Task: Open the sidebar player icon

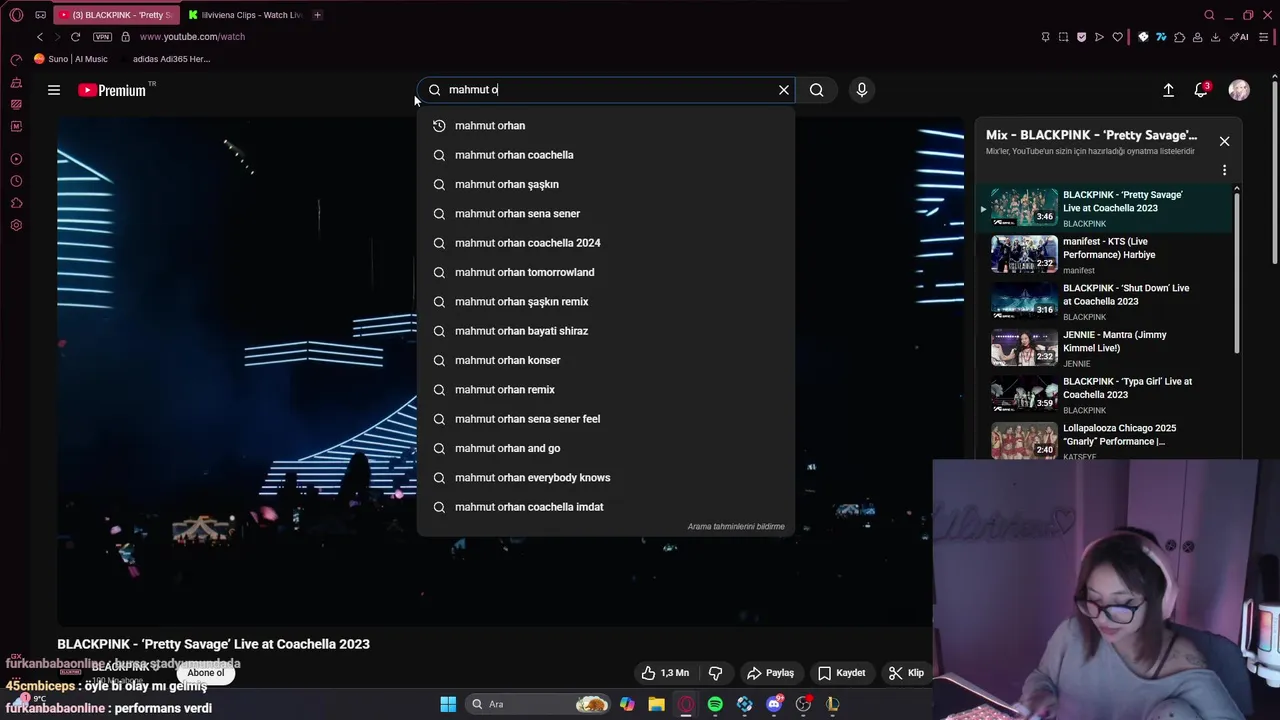Action: [x=16, y=159]
